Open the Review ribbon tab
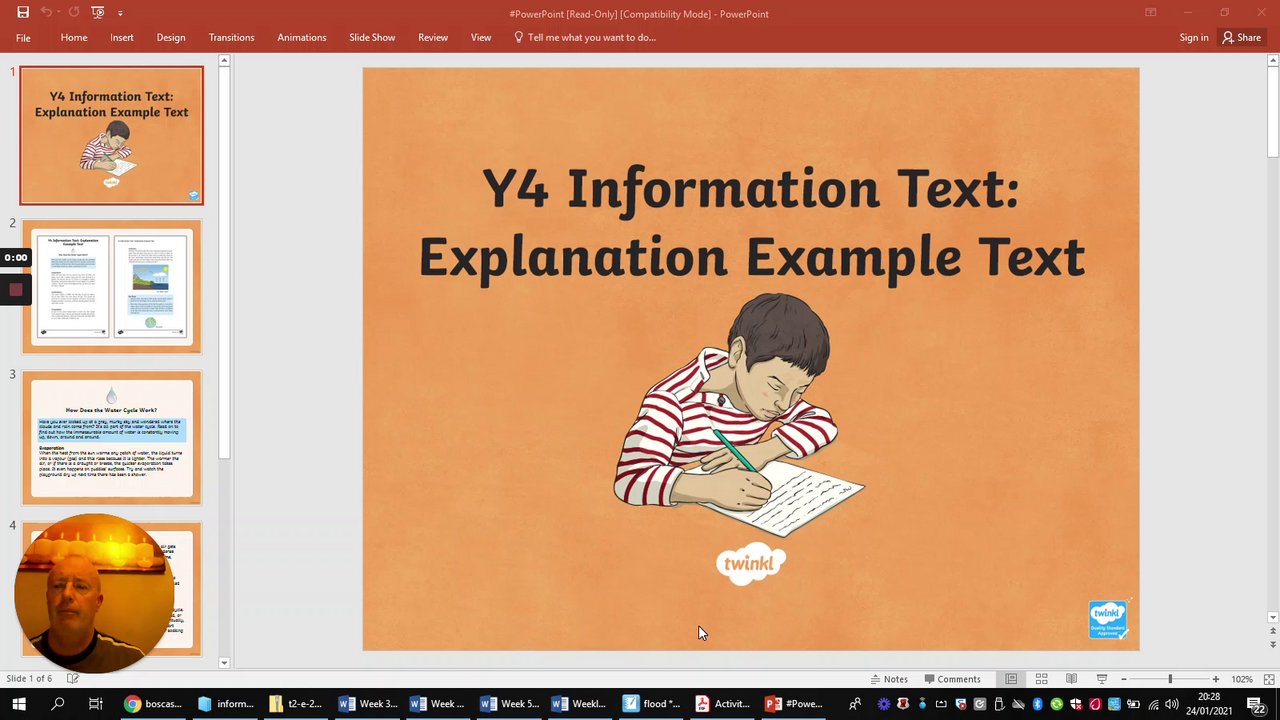The width and height of the screenshot is (1280, 720). (433, 37)
